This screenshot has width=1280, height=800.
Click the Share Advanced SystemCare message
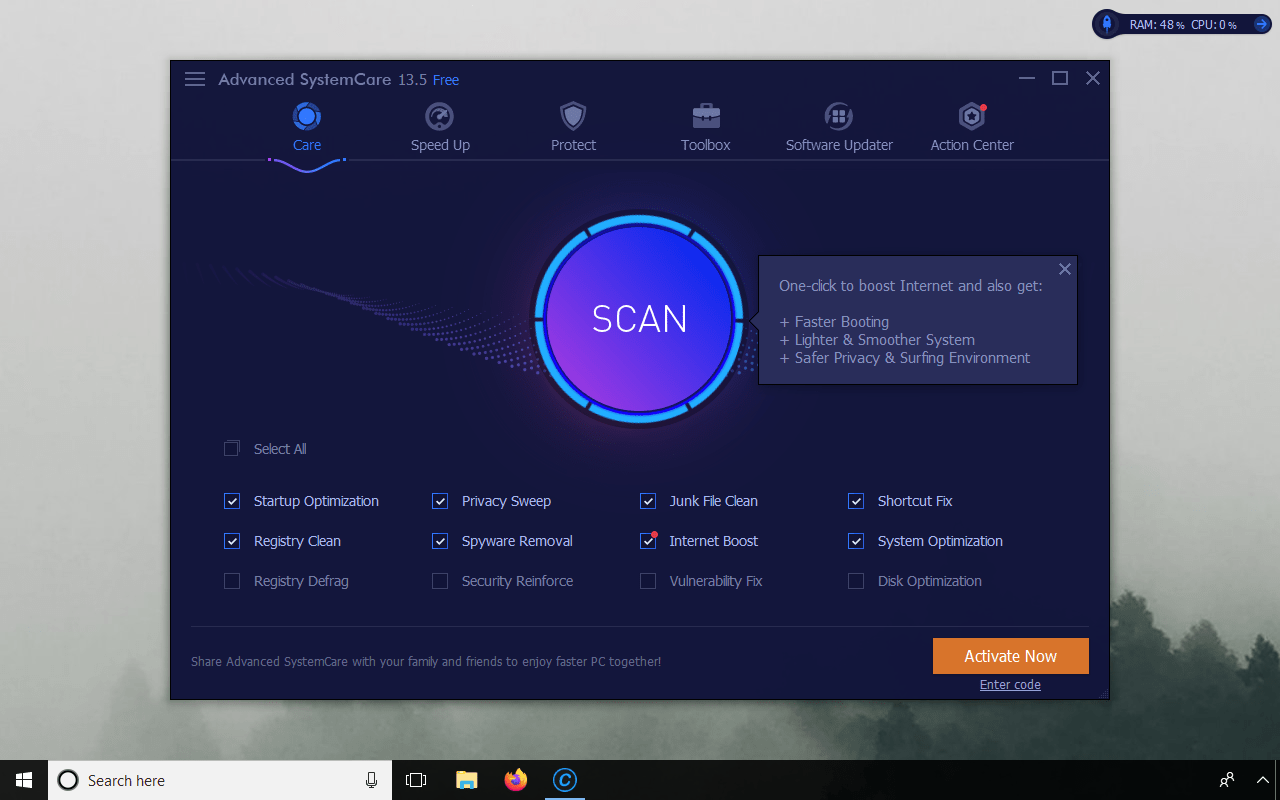pos(426,661)
